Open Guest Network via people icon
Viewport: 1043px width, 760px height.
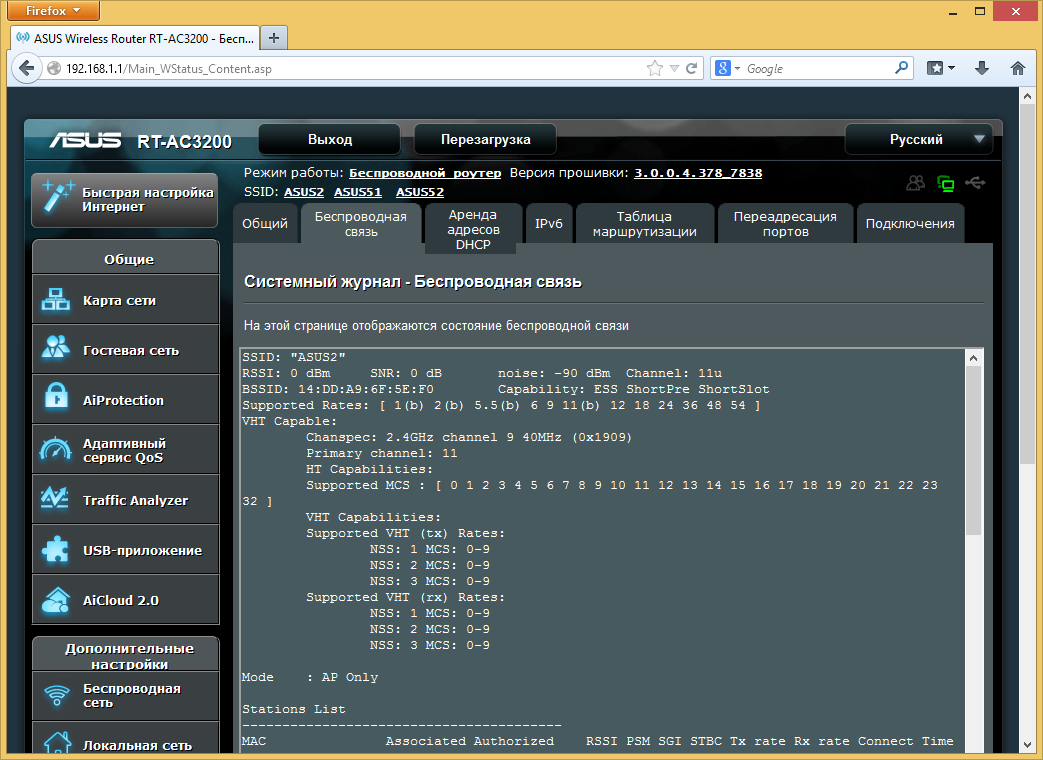click(56, 349)
